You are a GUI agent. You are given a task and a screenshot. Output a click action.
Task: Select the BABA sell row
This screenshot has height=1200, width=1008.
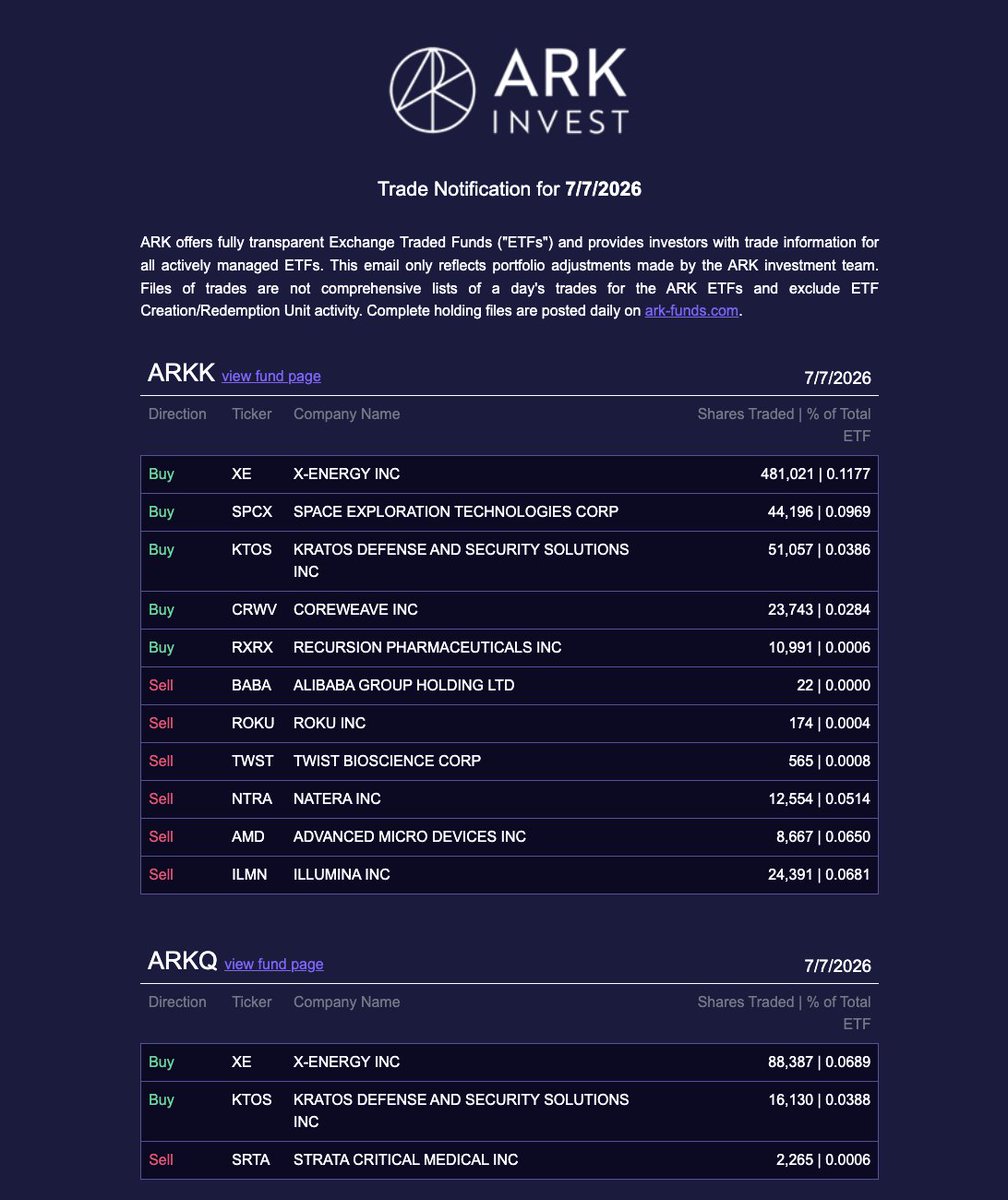click(509, 686)
